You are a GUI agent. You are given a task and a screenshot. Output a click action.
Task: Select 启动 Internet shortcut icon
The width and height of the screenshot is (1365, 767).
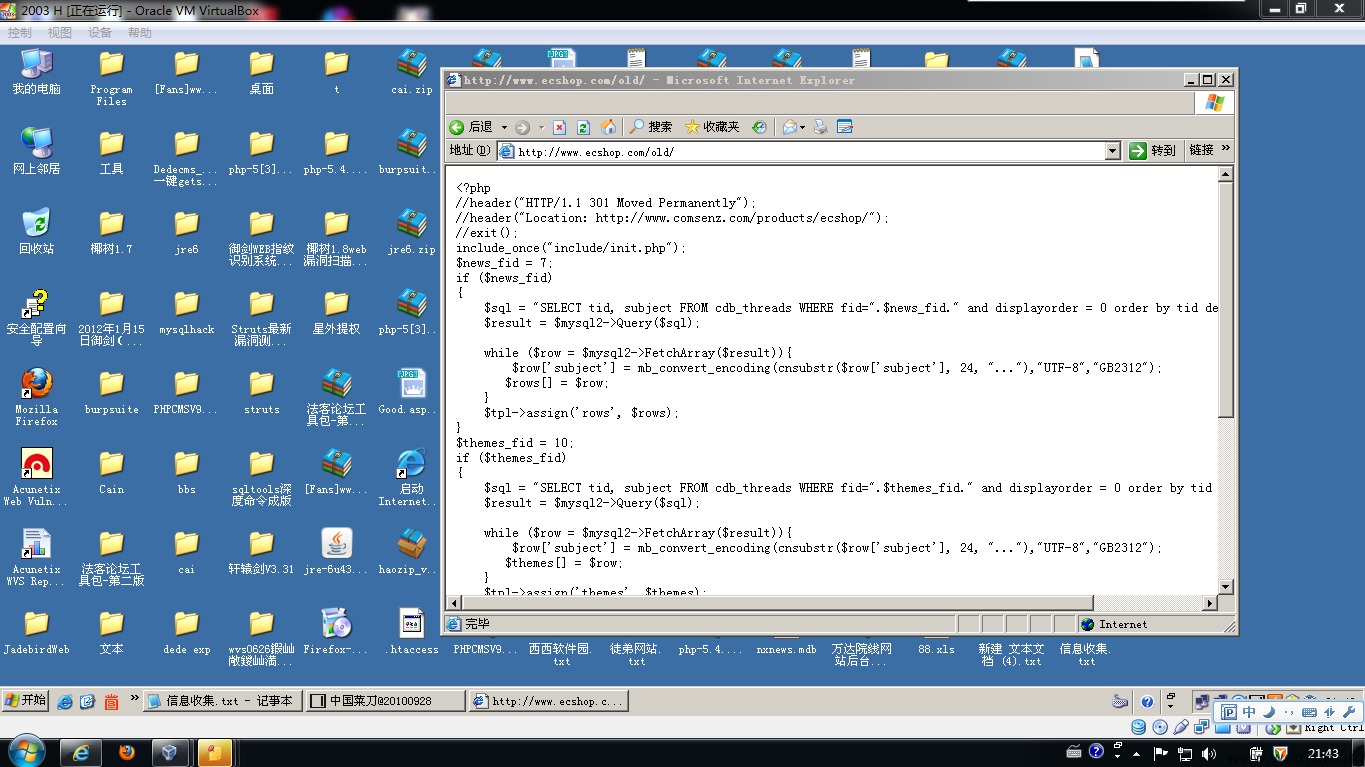click(412, 478)
